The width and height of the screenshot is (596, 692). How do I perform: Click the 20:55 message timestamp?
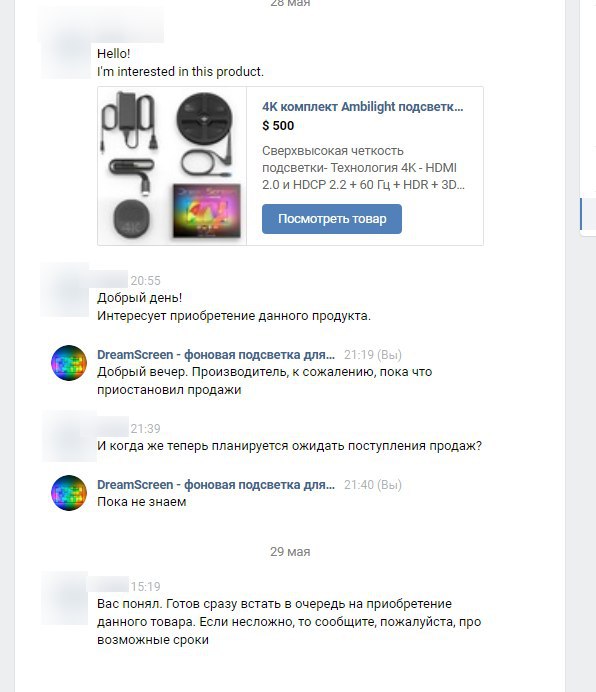tap(145, 281)
